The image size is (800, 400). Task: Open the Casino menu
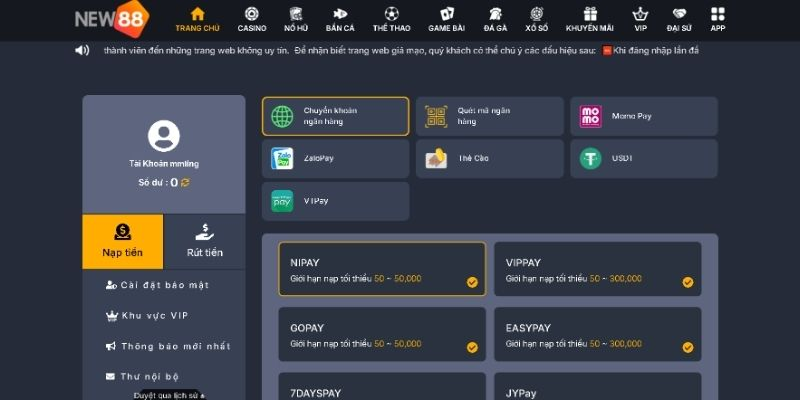tap(252, 19)
